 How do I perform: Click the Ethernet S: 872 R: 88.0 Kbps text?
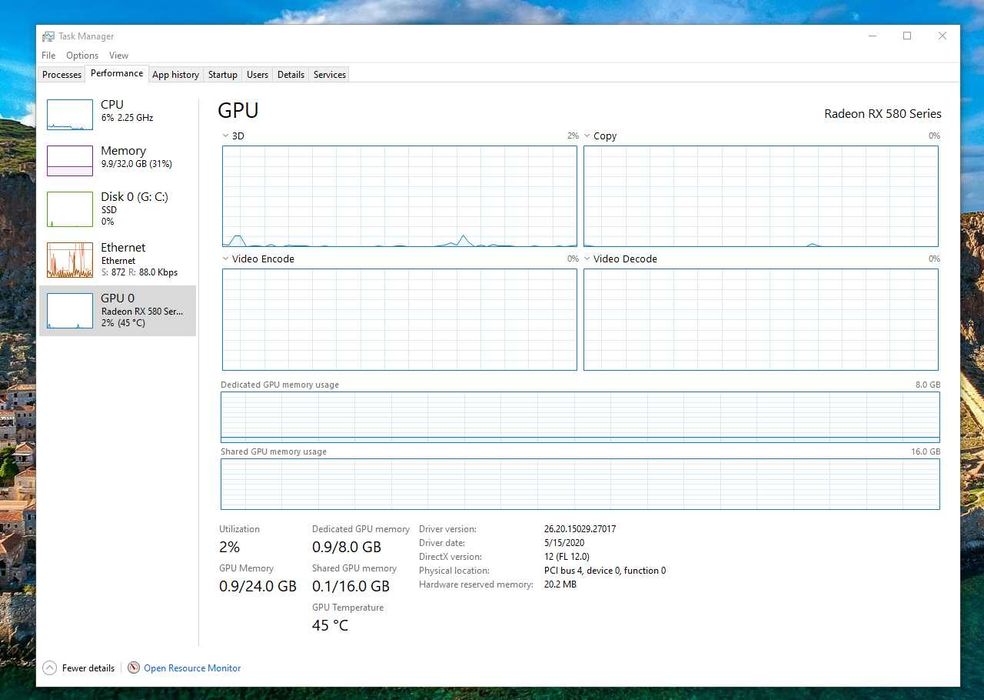(x=139, y=272)
